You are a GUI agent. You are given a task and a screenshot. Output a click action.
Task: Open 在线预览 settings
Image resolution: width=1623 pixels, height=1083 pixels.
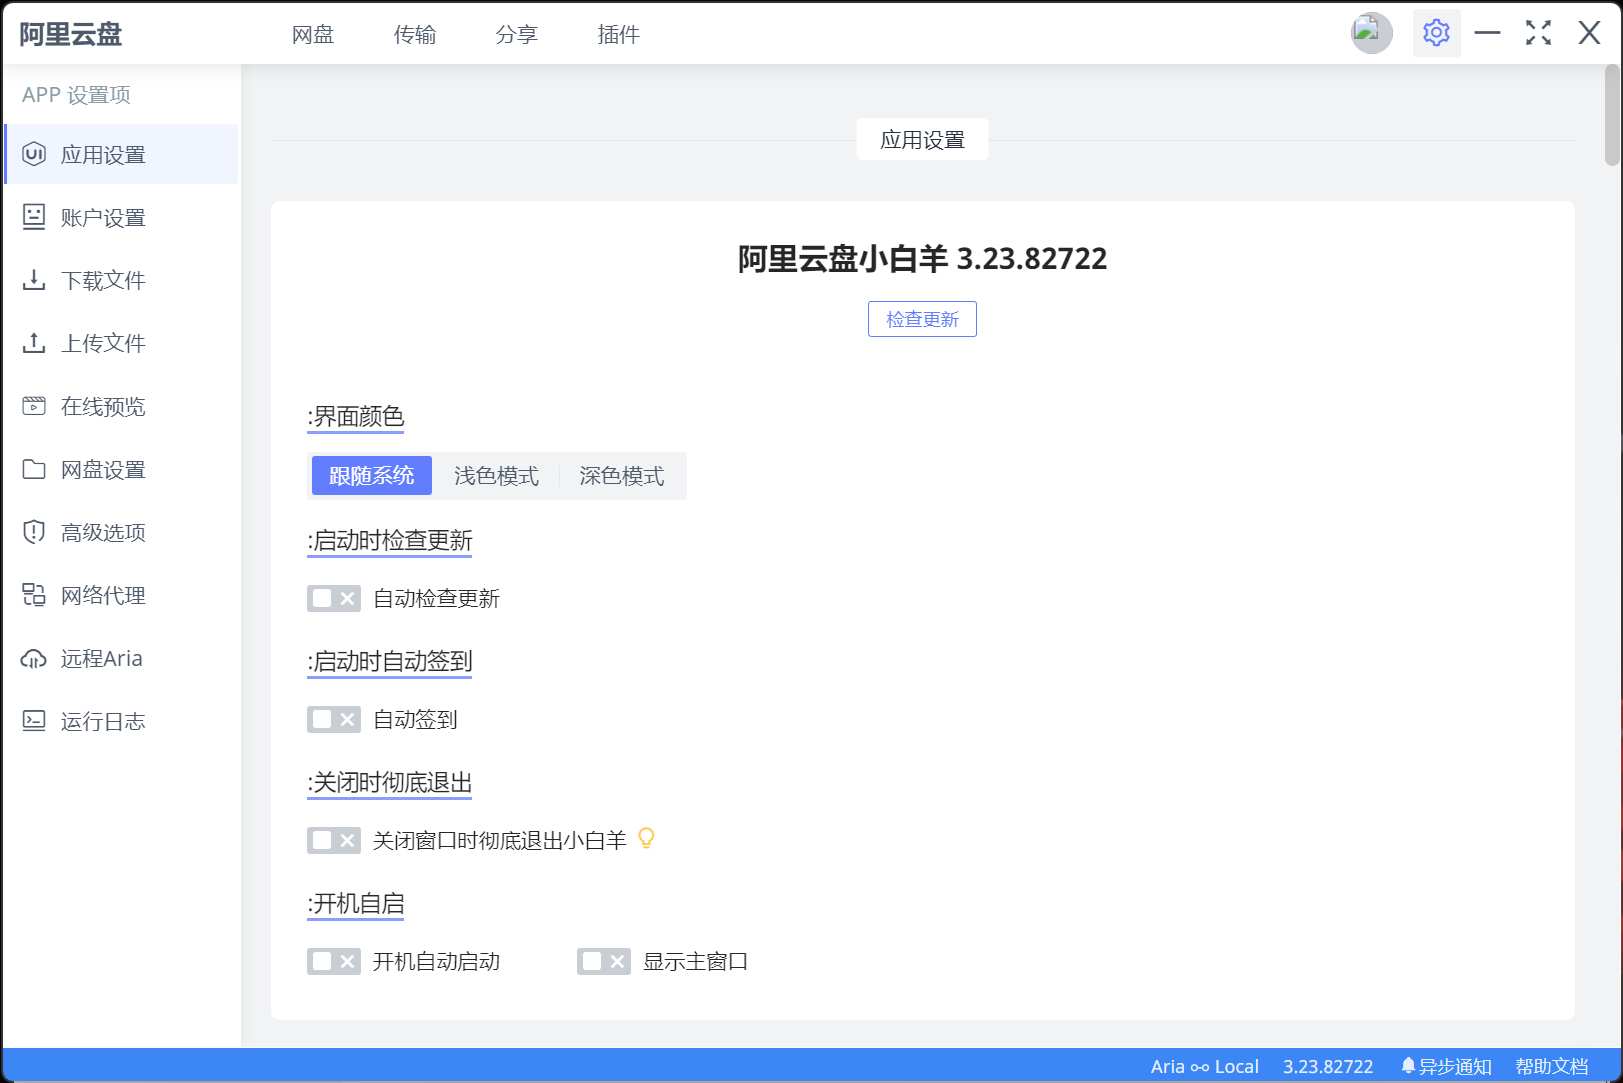coord(122,406)
